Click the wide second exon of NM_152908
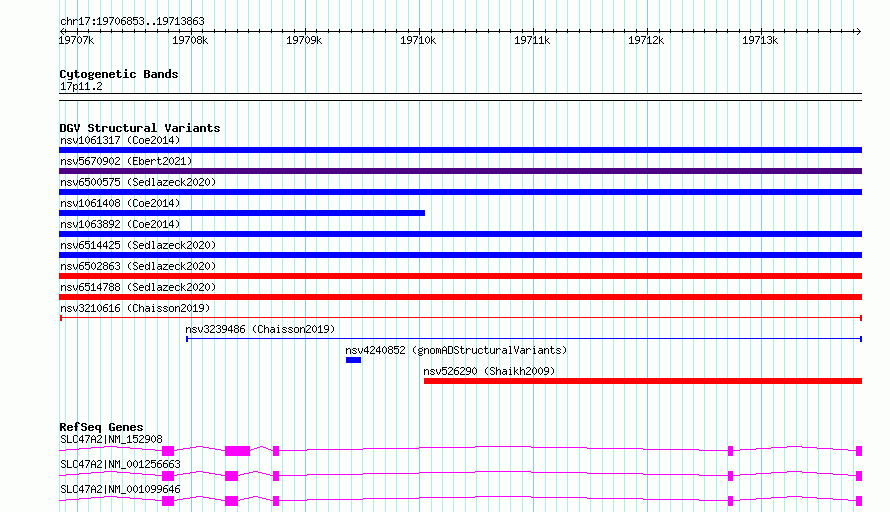The height and width of the screenshot is (512, 890). click(237, 451)
